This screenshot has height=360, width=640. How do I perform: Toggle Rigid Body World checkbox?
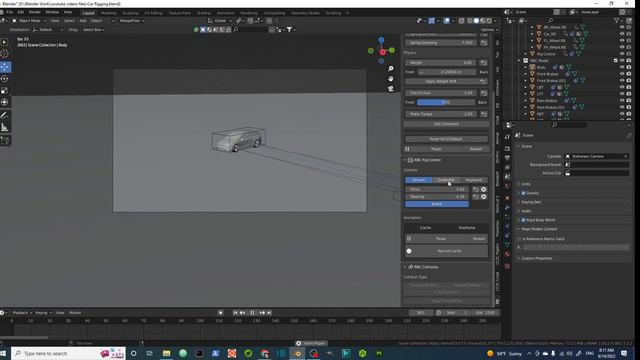pos(523,220)
